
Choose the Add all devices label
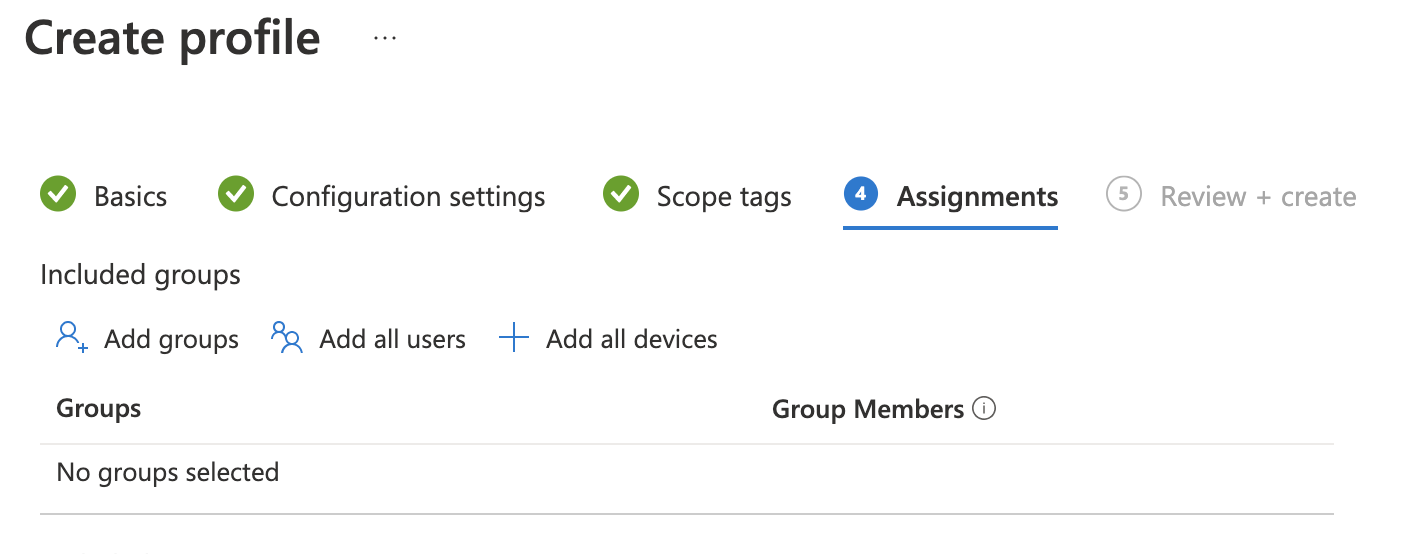pos(631,339)
